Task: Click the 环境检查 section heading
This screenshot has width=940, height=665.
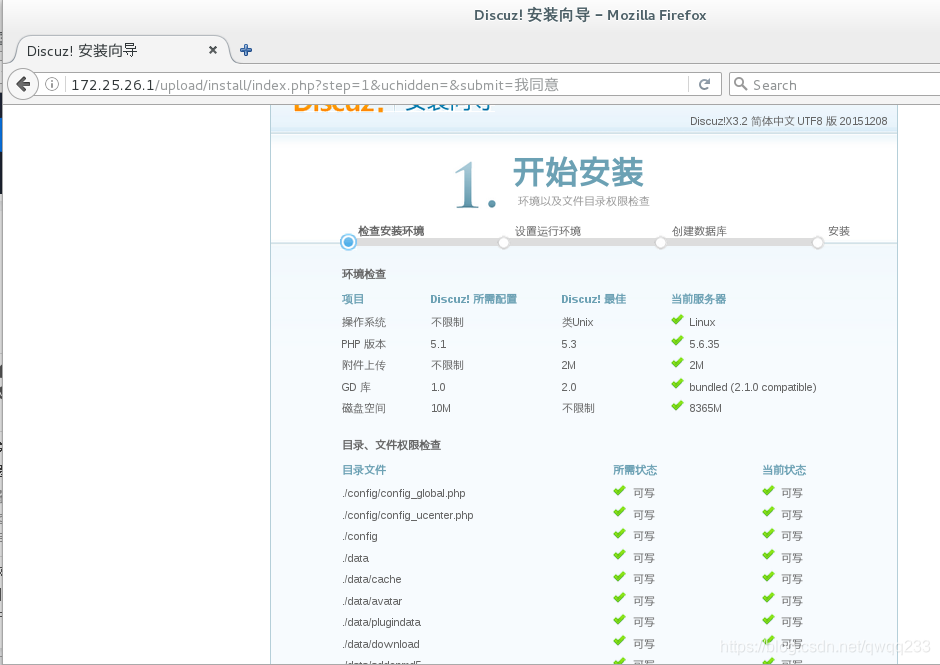Action: (364, 274)
